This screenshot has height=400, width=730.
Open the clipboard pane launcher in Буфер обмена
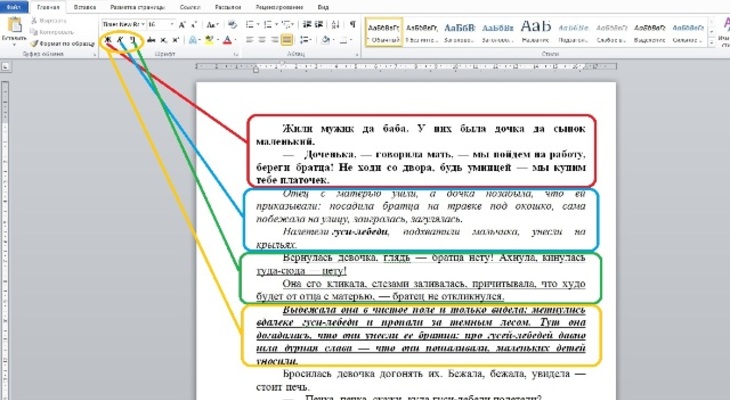(95, 55)
